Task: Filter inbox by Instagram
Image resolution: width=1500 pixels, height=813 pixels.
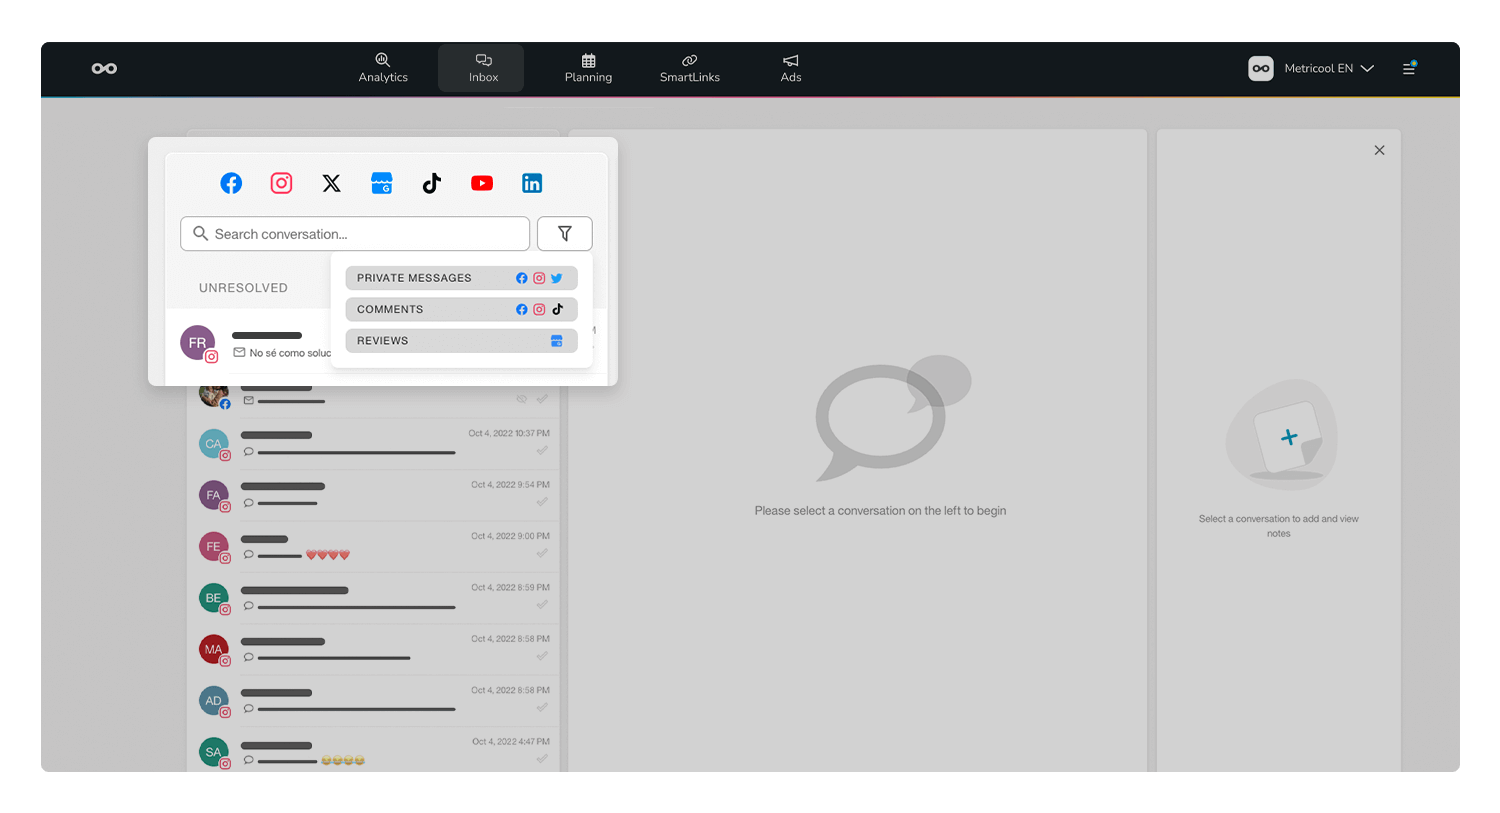Action: point(281,183)
